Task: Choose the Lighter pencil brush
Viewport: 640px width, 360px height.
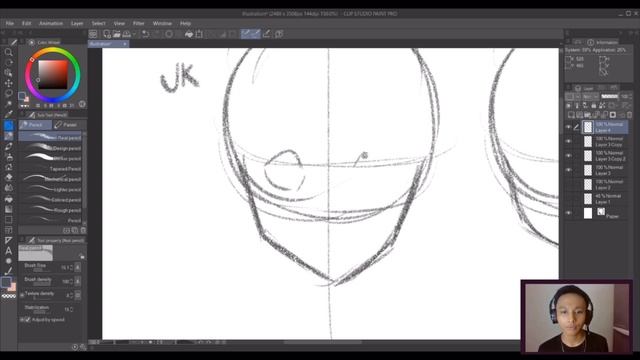Action: (x=51, y=189)
